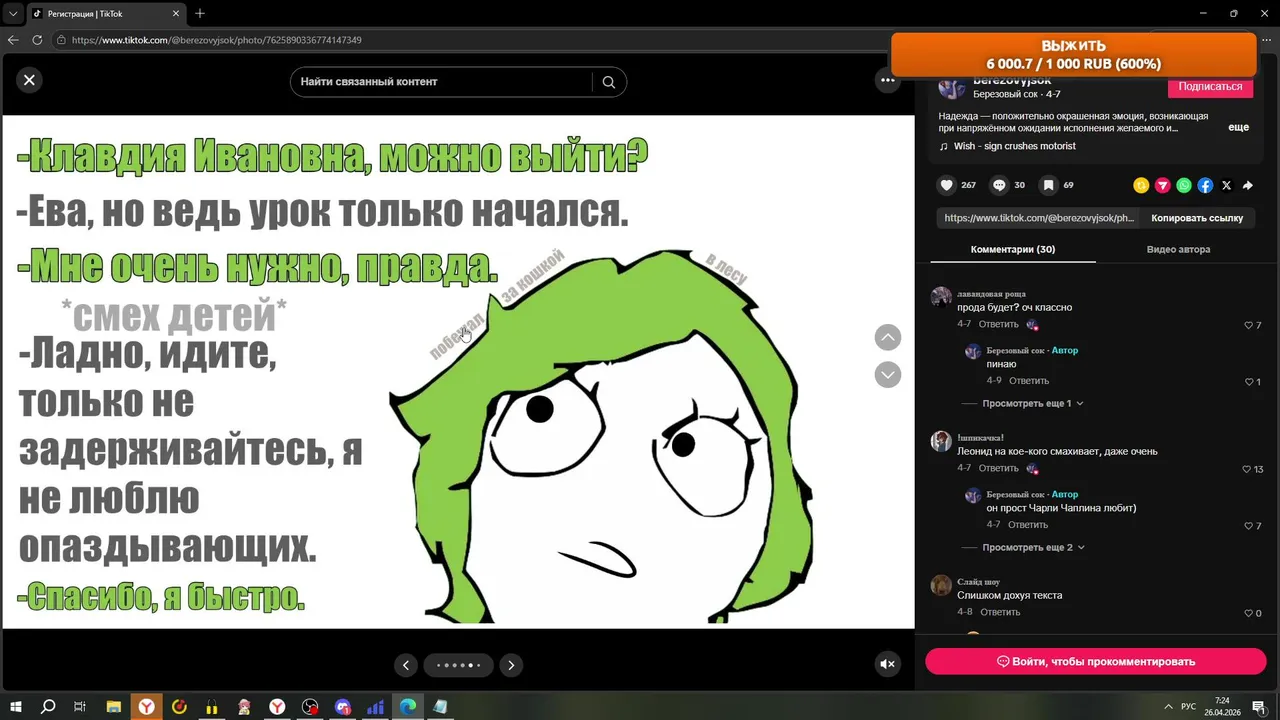Show hidden tray icons chevron
This screenshot has height=720, width=1280.
tap(1168, 707)
